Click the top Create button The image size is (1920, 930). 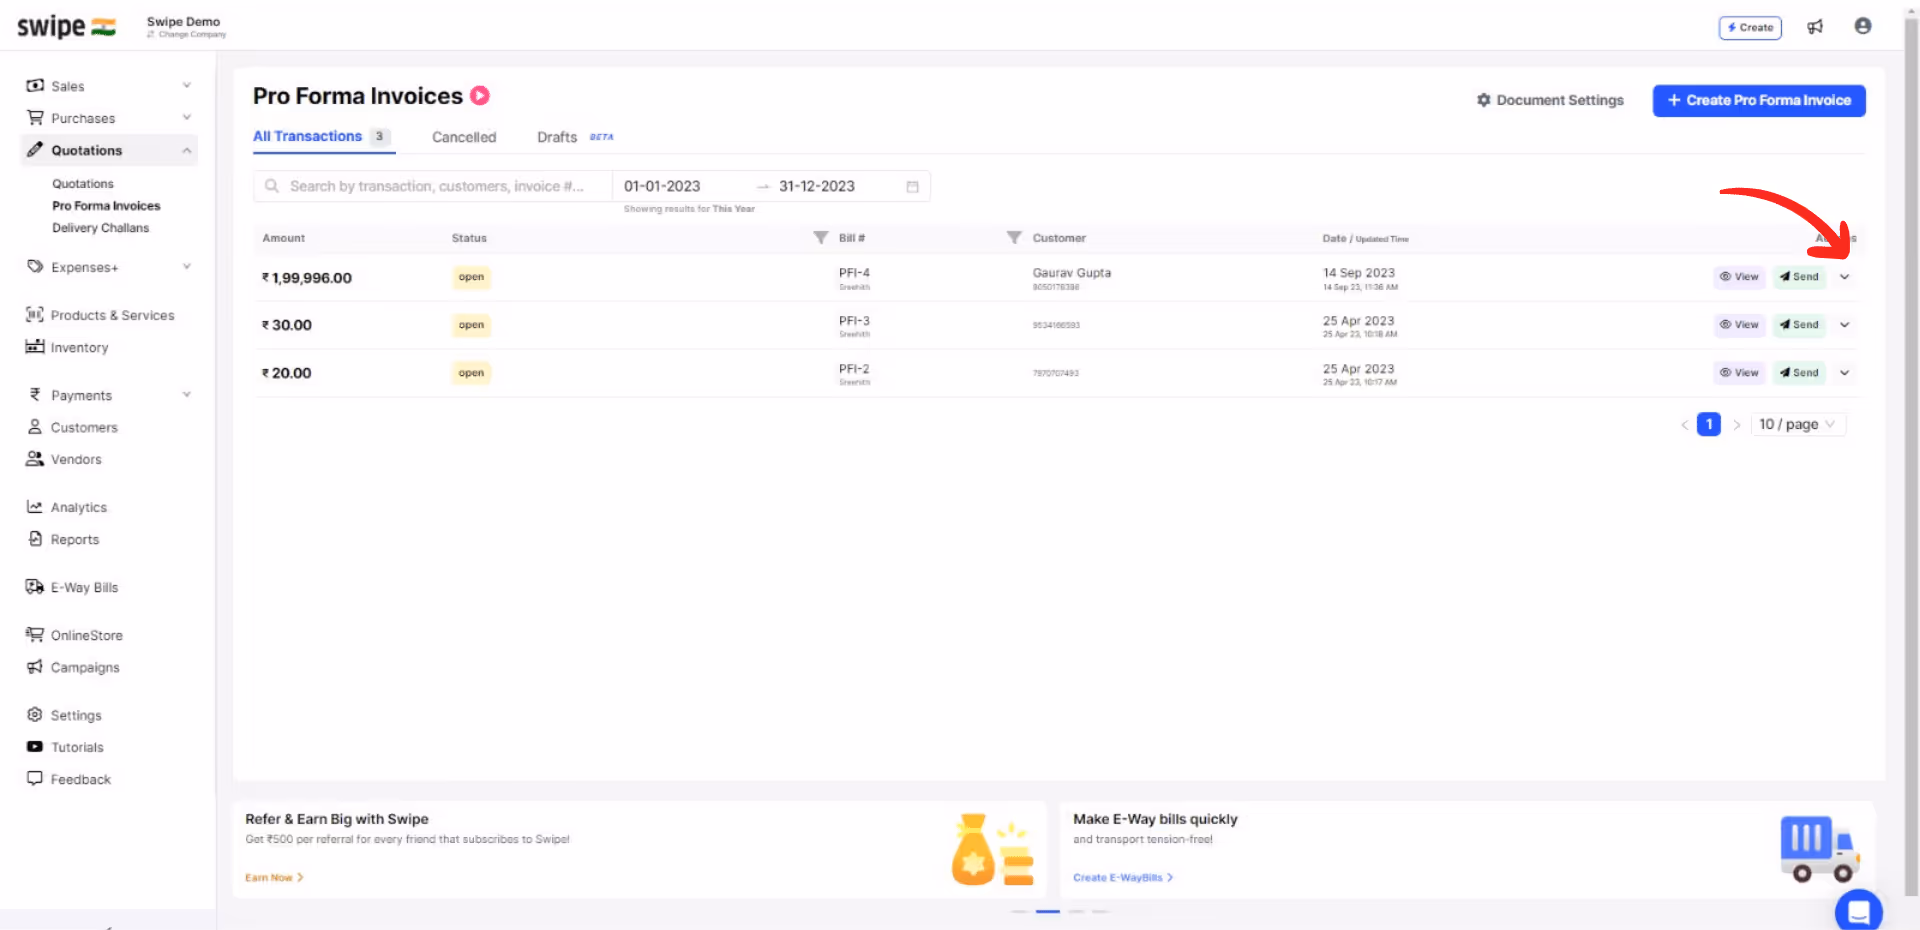pos(1750,28)
